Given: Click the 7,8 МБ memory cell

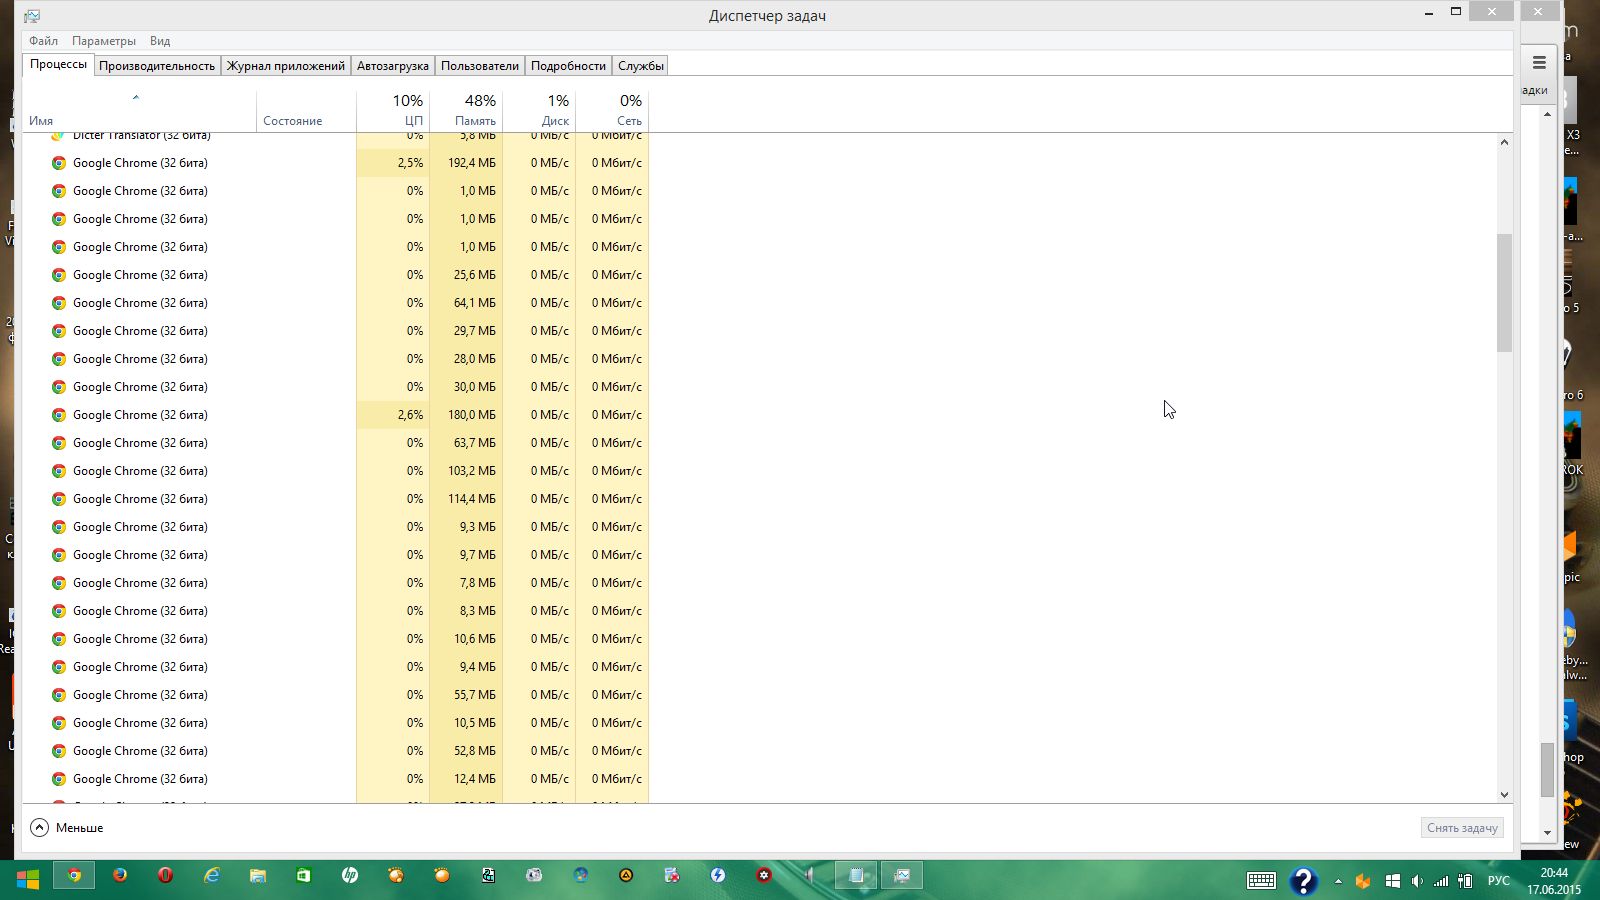Looking at the screenshot, I should pos(466,583).
